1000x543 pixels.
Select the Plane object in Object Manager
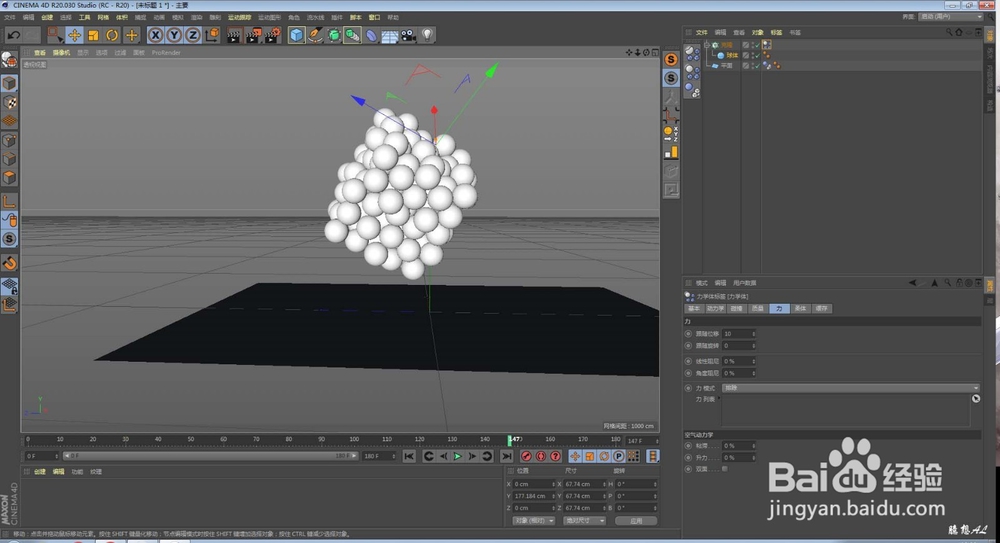pyautogui.click(x=726, y=66)
